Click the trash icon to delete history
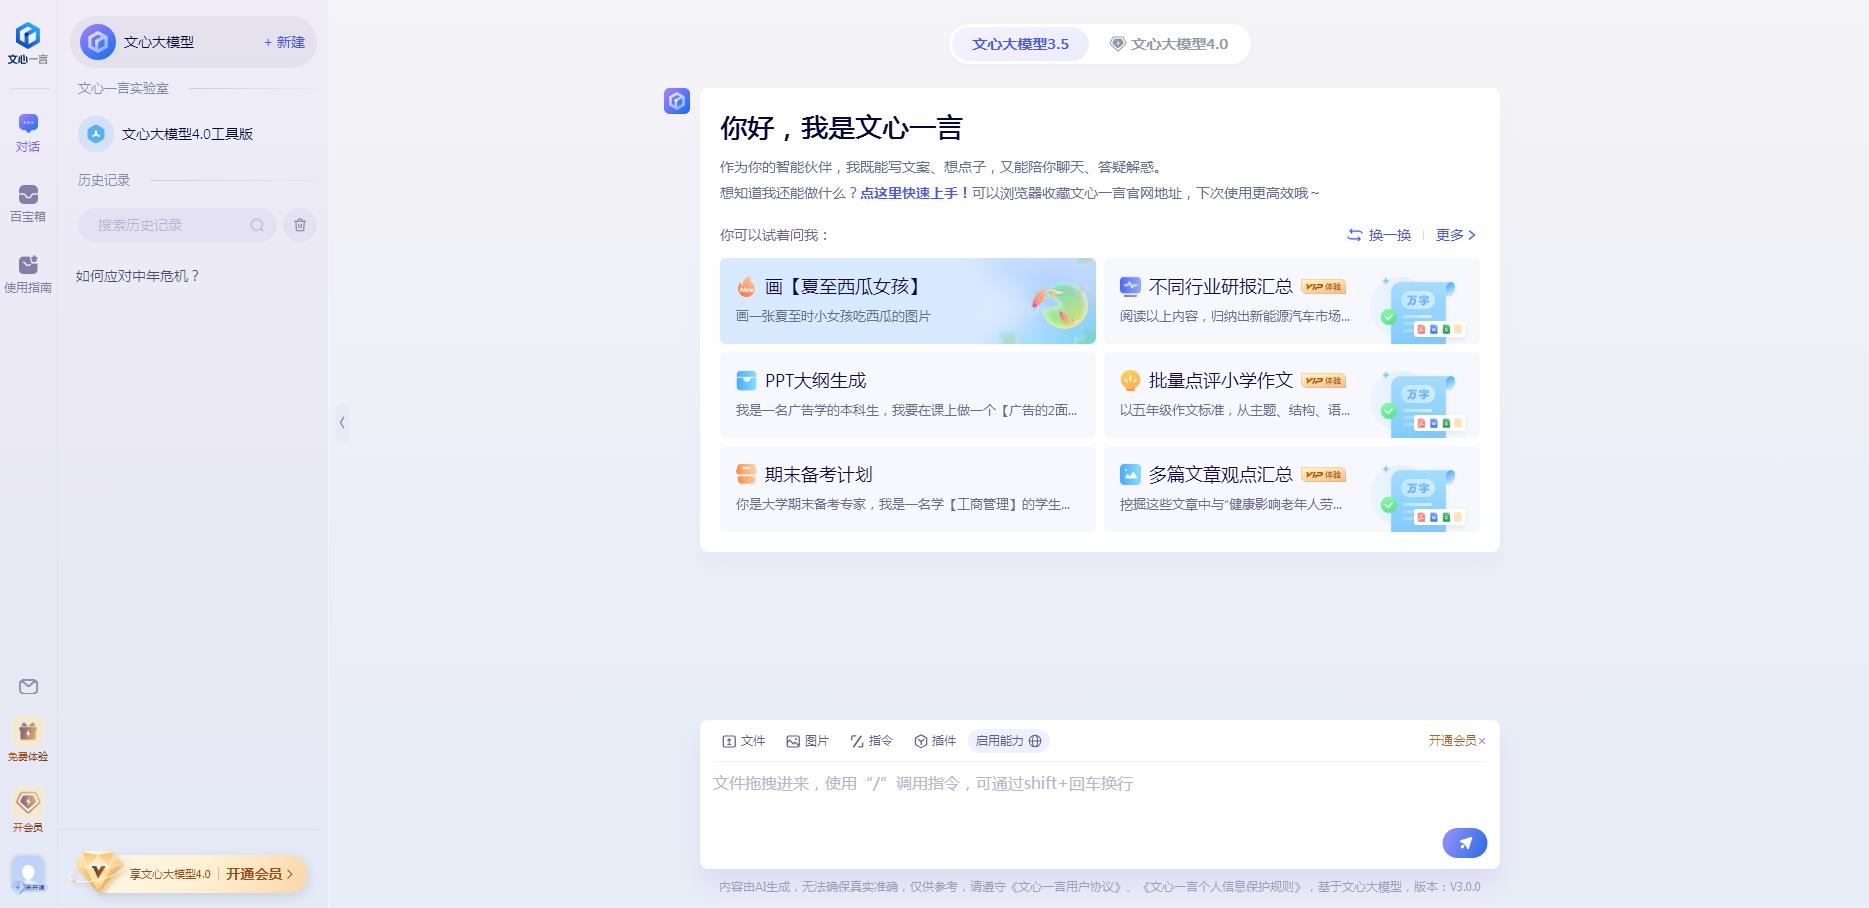Screen dimensions: 1869x908 300,225
